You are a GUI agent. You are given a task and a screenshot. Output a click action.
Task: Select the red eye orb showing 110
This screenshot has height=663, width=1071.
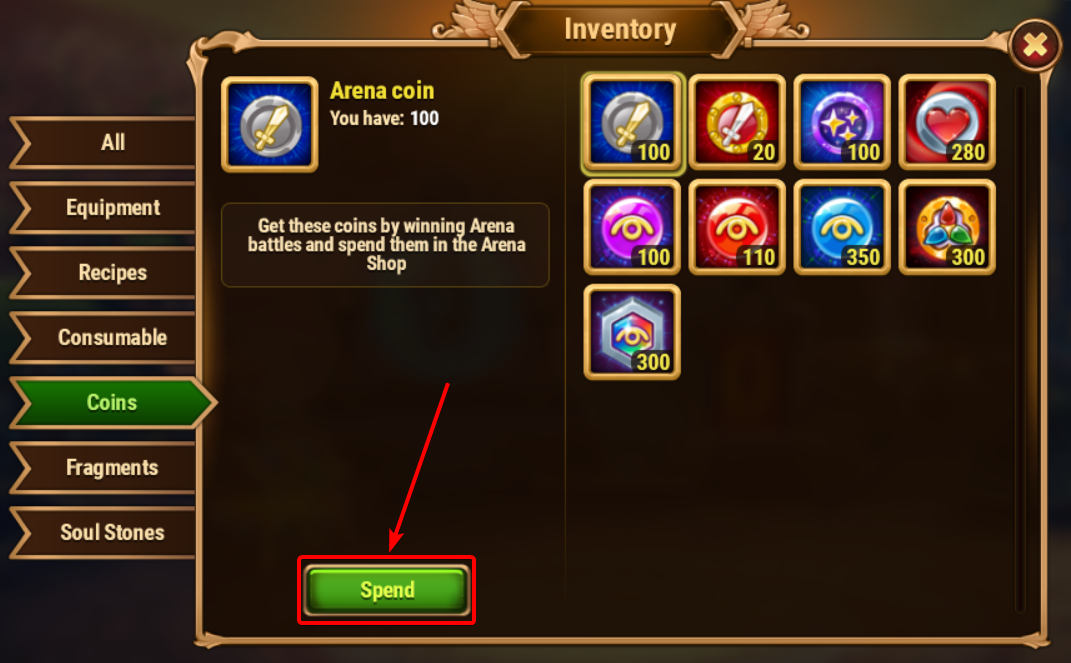coord(737,227)
